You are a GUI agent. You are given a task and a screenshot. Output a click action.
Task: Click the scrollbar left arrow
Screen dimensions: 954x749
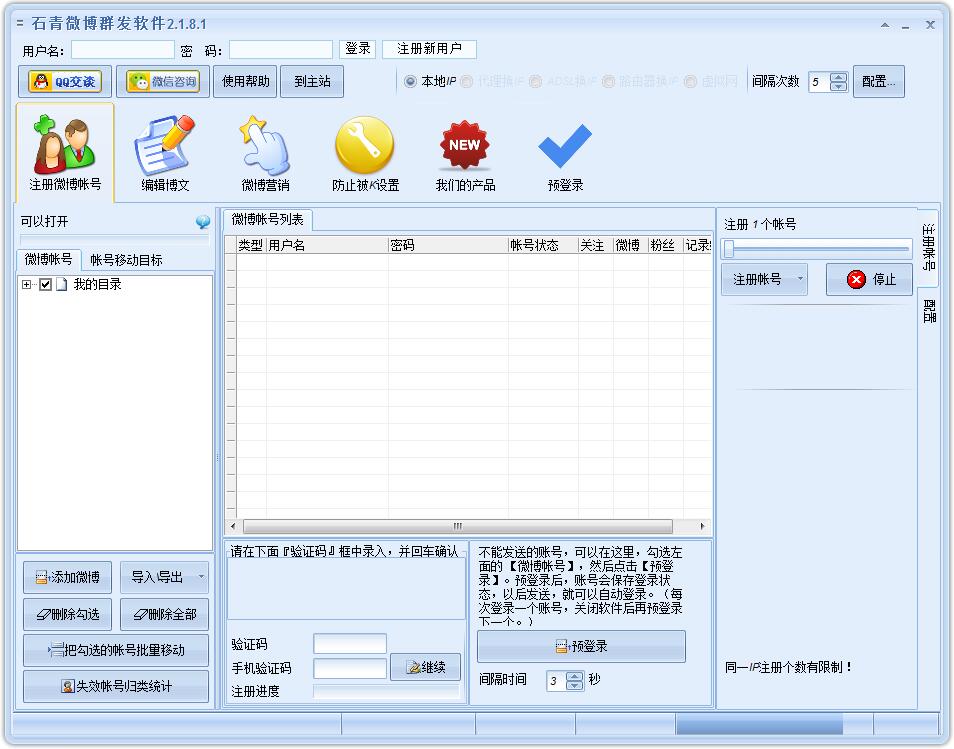pos(233,526)
